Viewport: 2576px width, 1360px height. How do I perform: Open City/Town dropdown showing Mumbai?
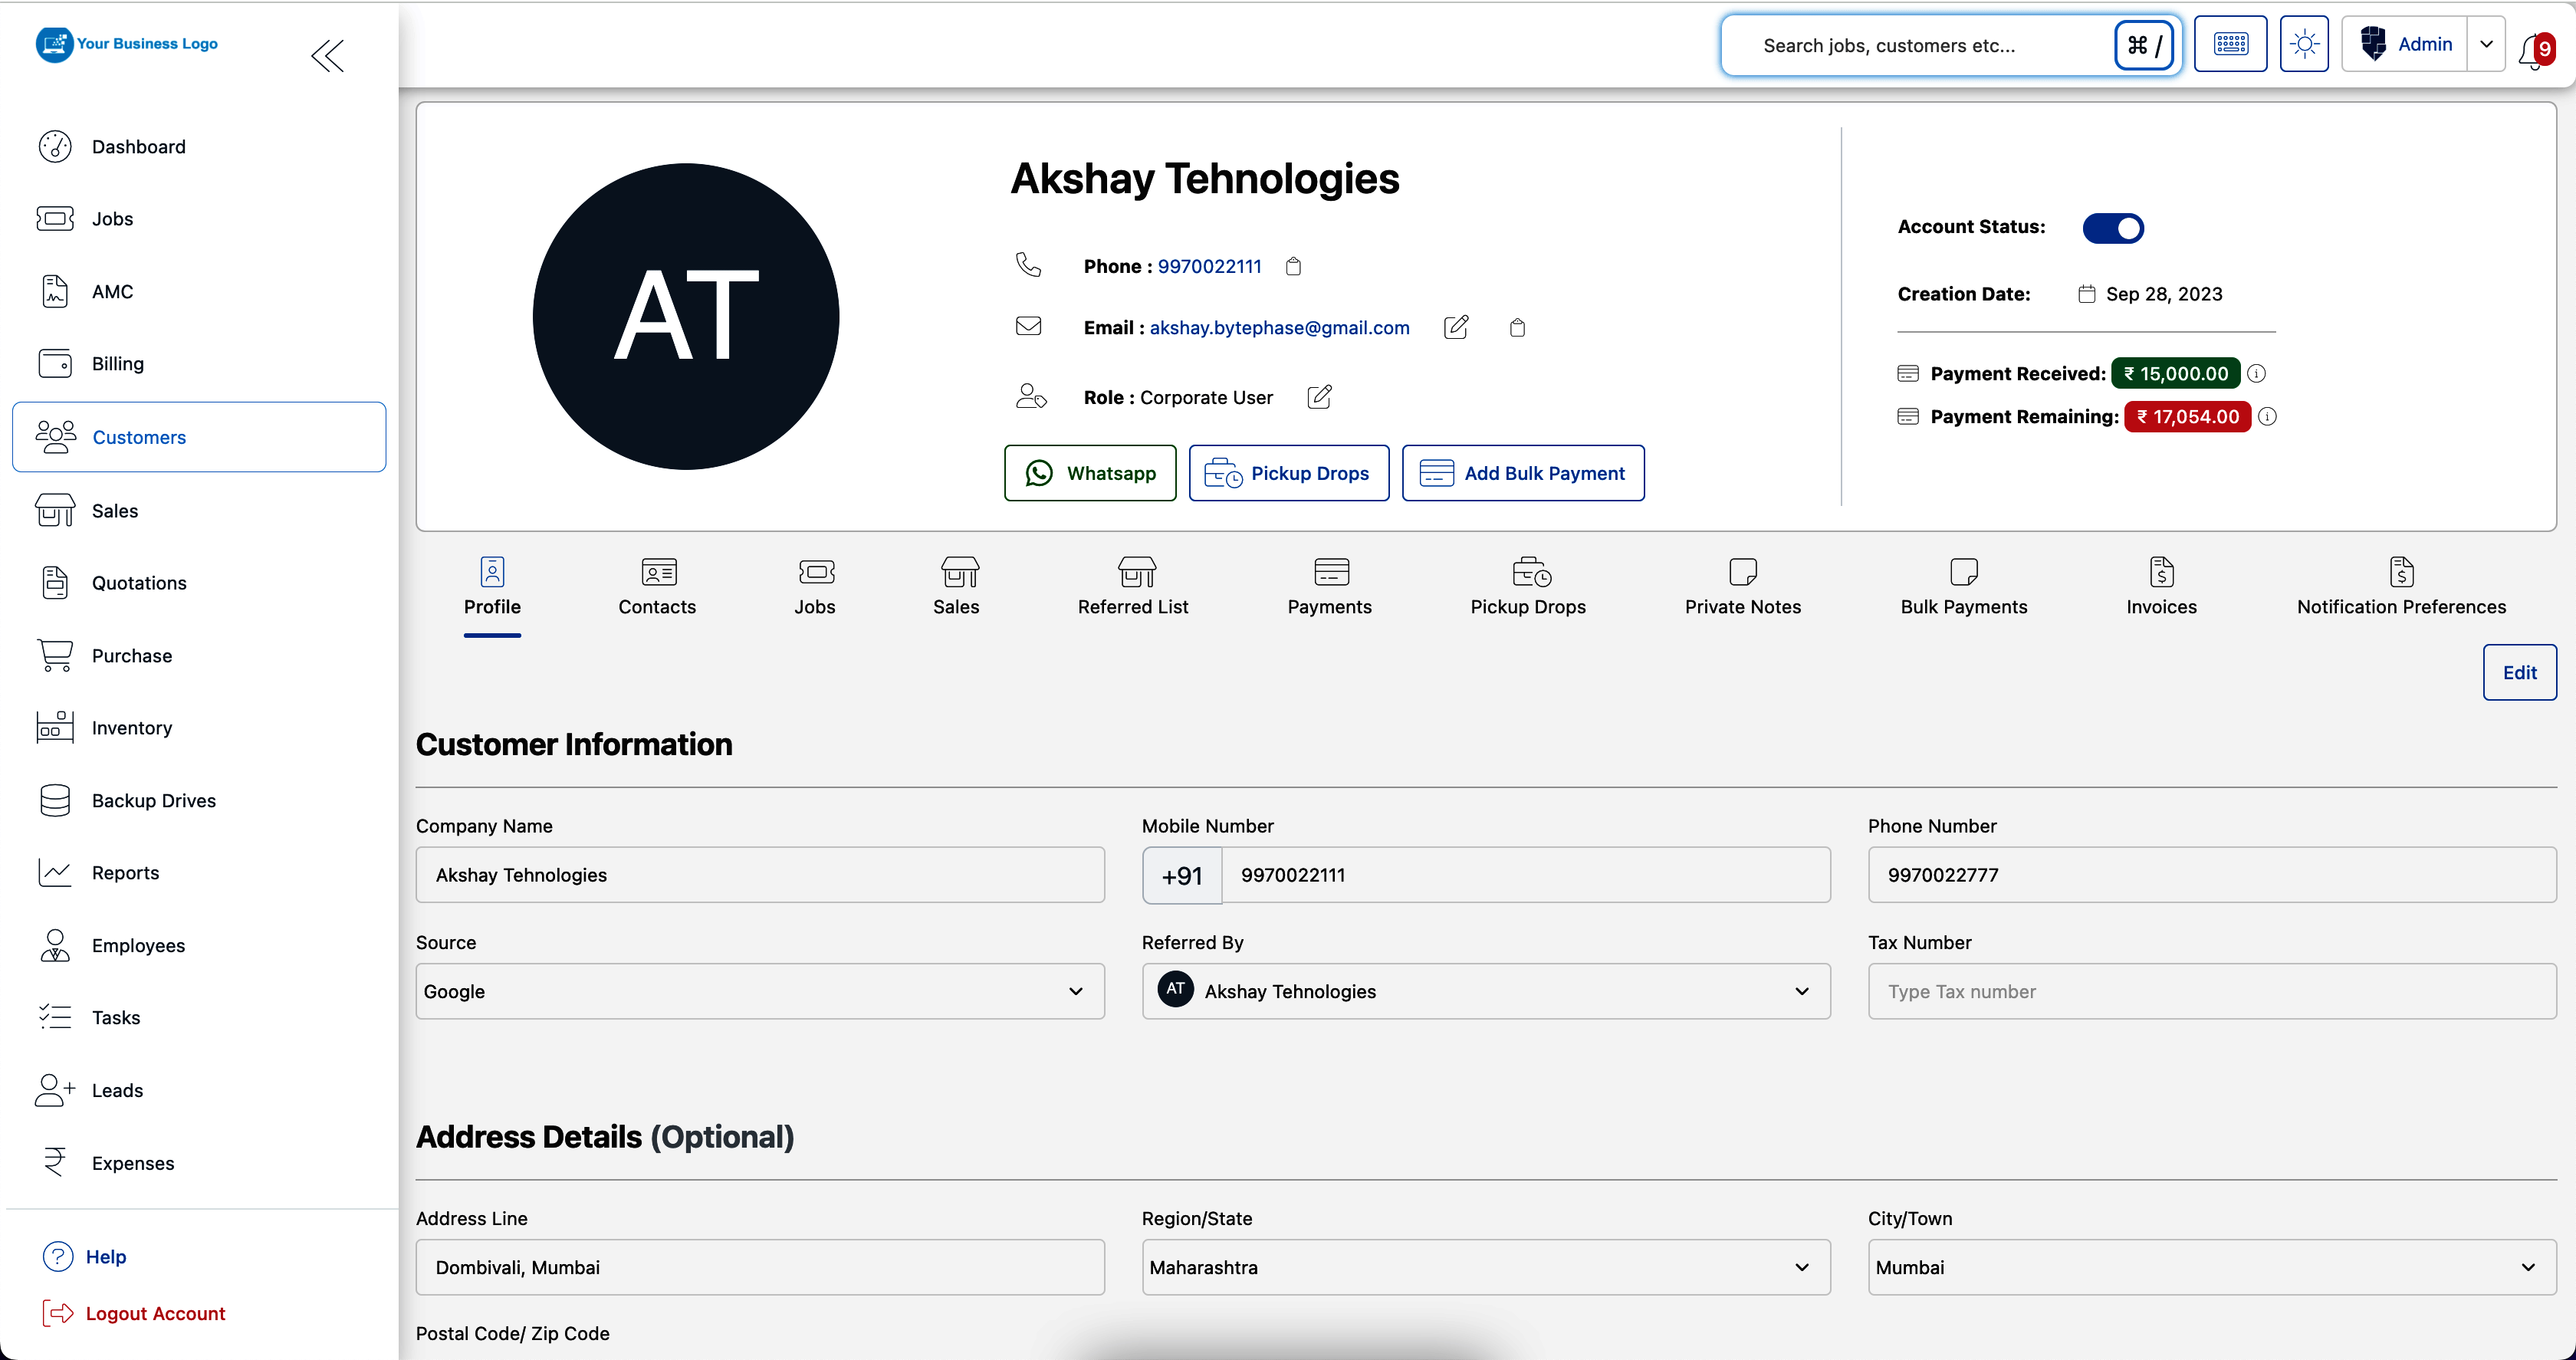coord(2212,1267)
